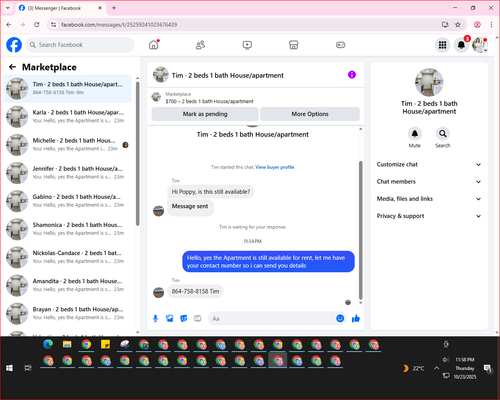Screen dimensions: 500x400
Task: Open Chrome profile avatar icon
Action: click(x=477, y=24)
